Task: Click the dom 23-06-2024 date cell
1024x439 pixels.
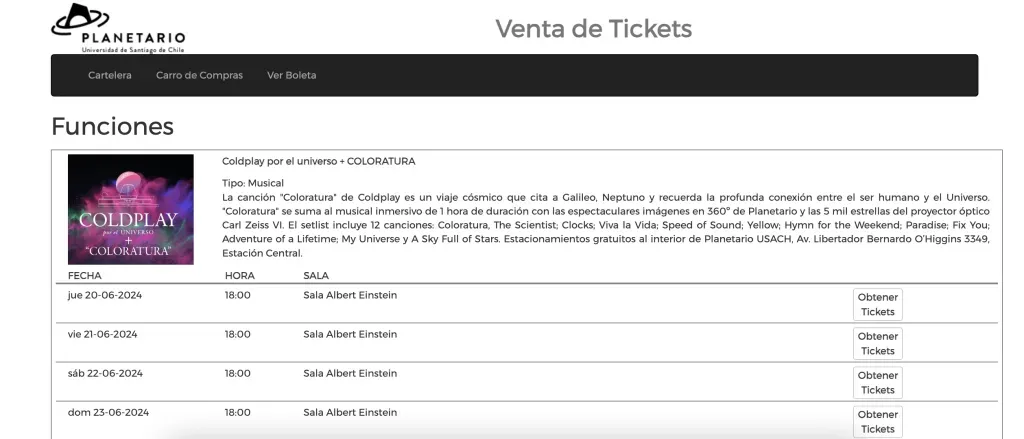Action: [x=108, y=412]
